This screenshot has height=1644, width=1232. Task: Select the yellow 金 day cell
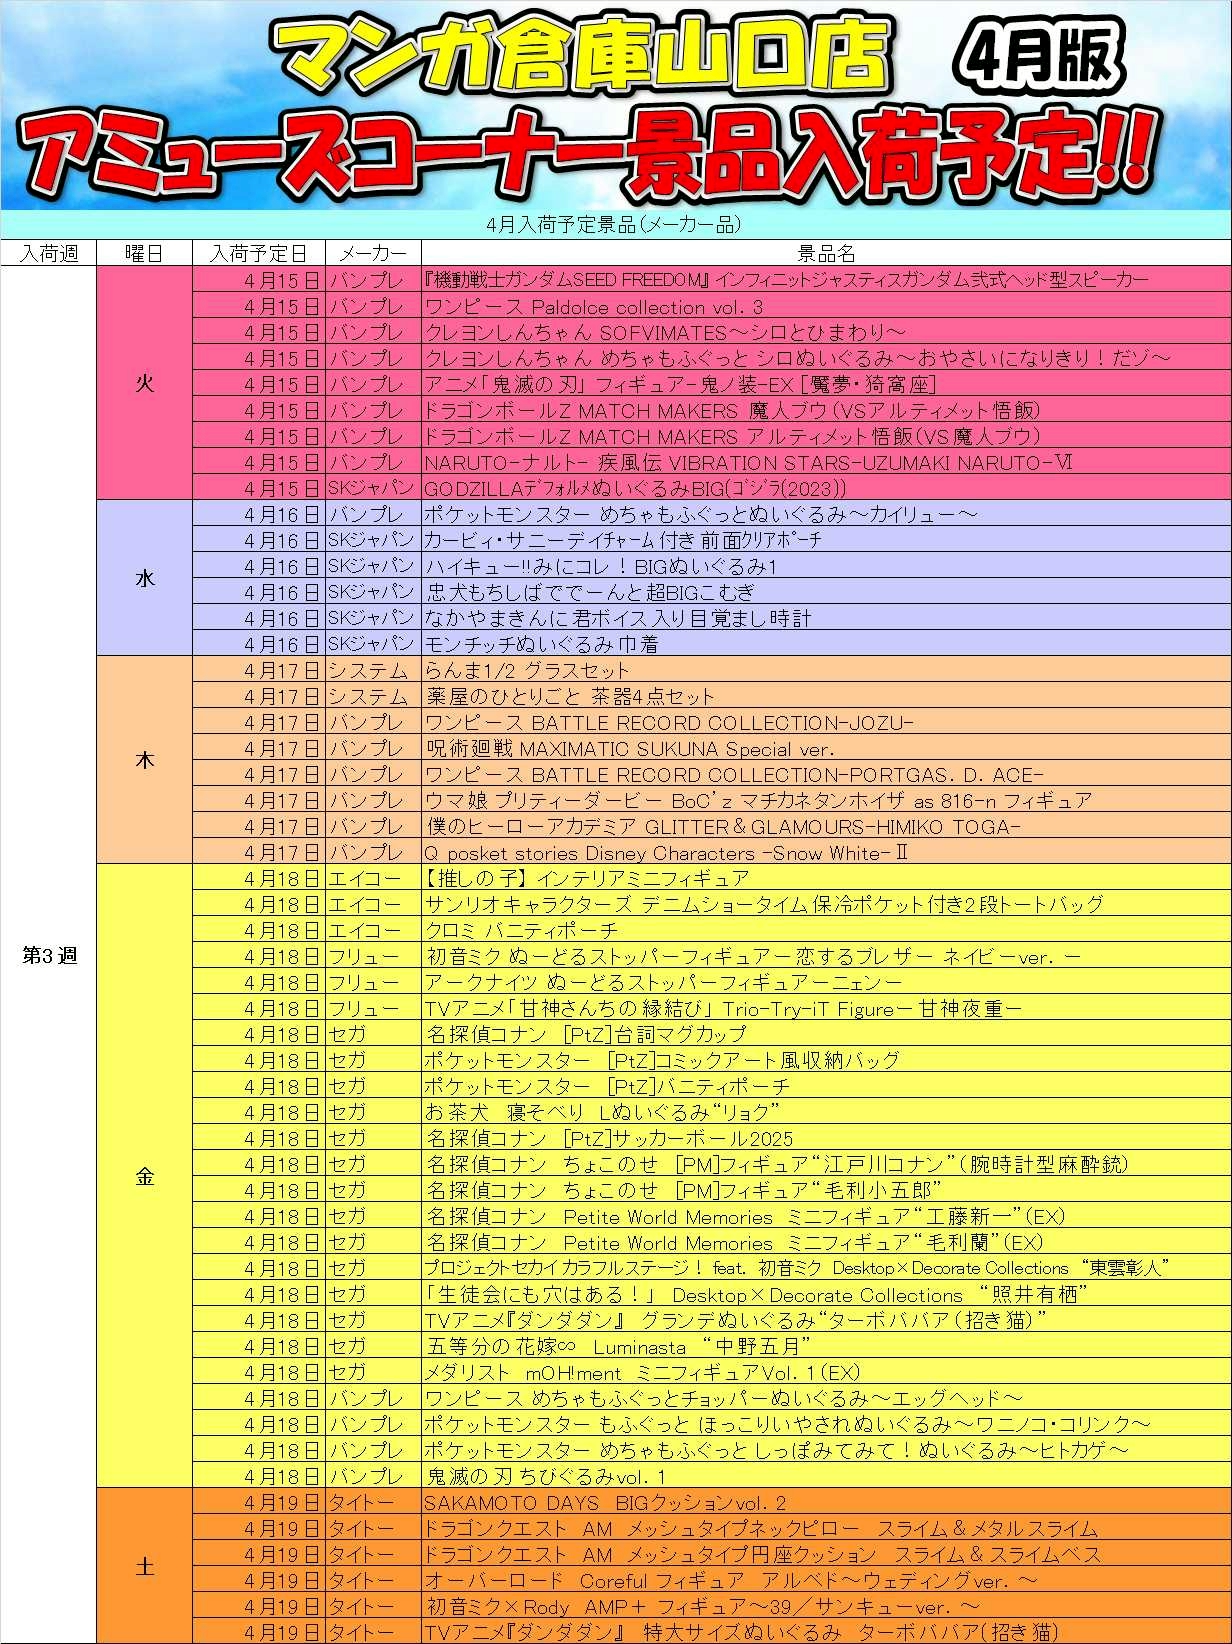tap(144, 1177)
